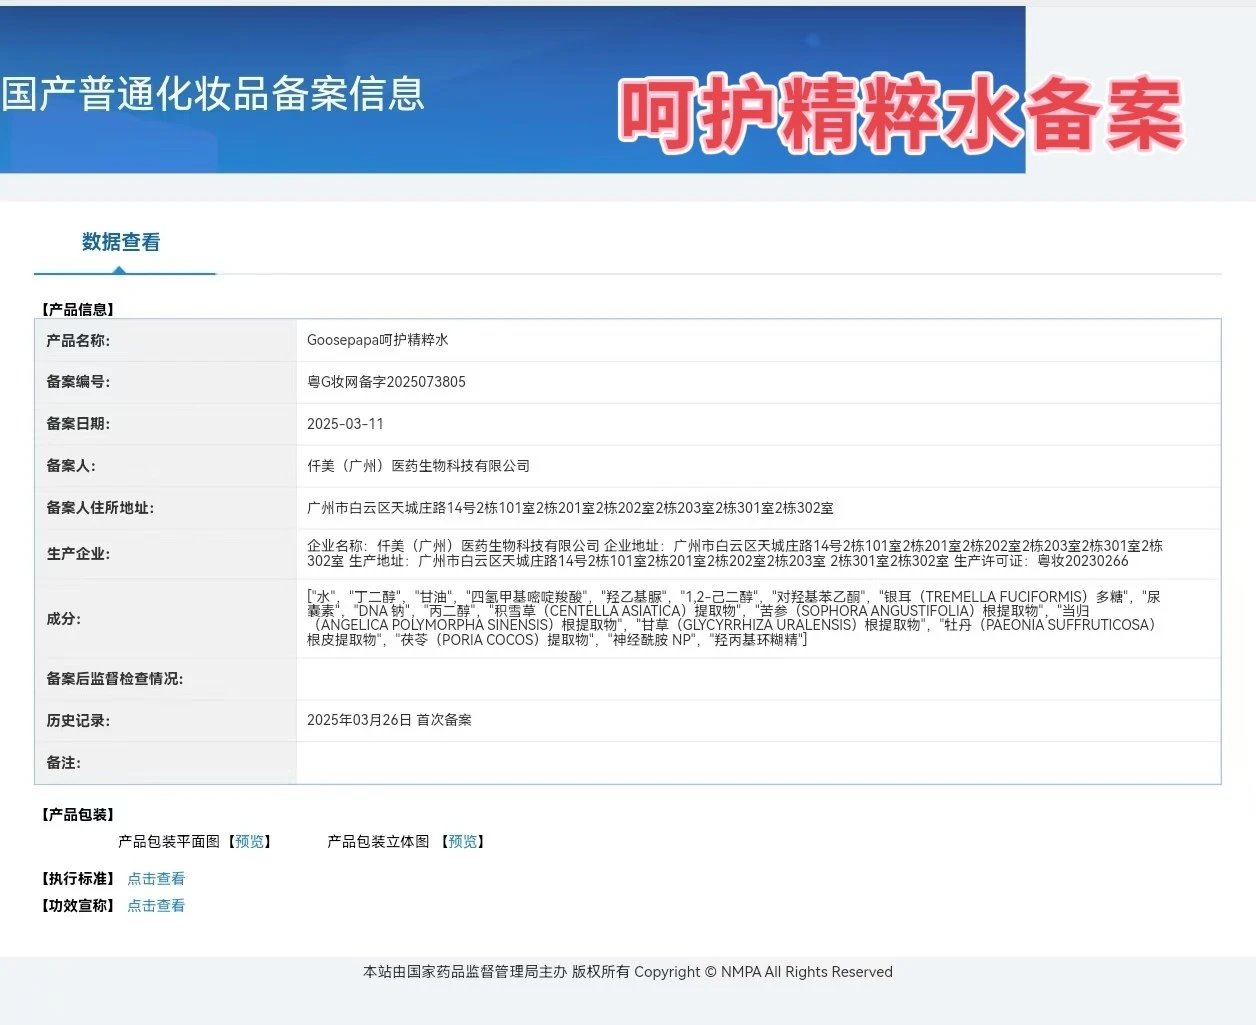Click the 备案人: field label
Image resolution: width=1256 pixels, height=1025 pixels.
(x=71, y=466)
